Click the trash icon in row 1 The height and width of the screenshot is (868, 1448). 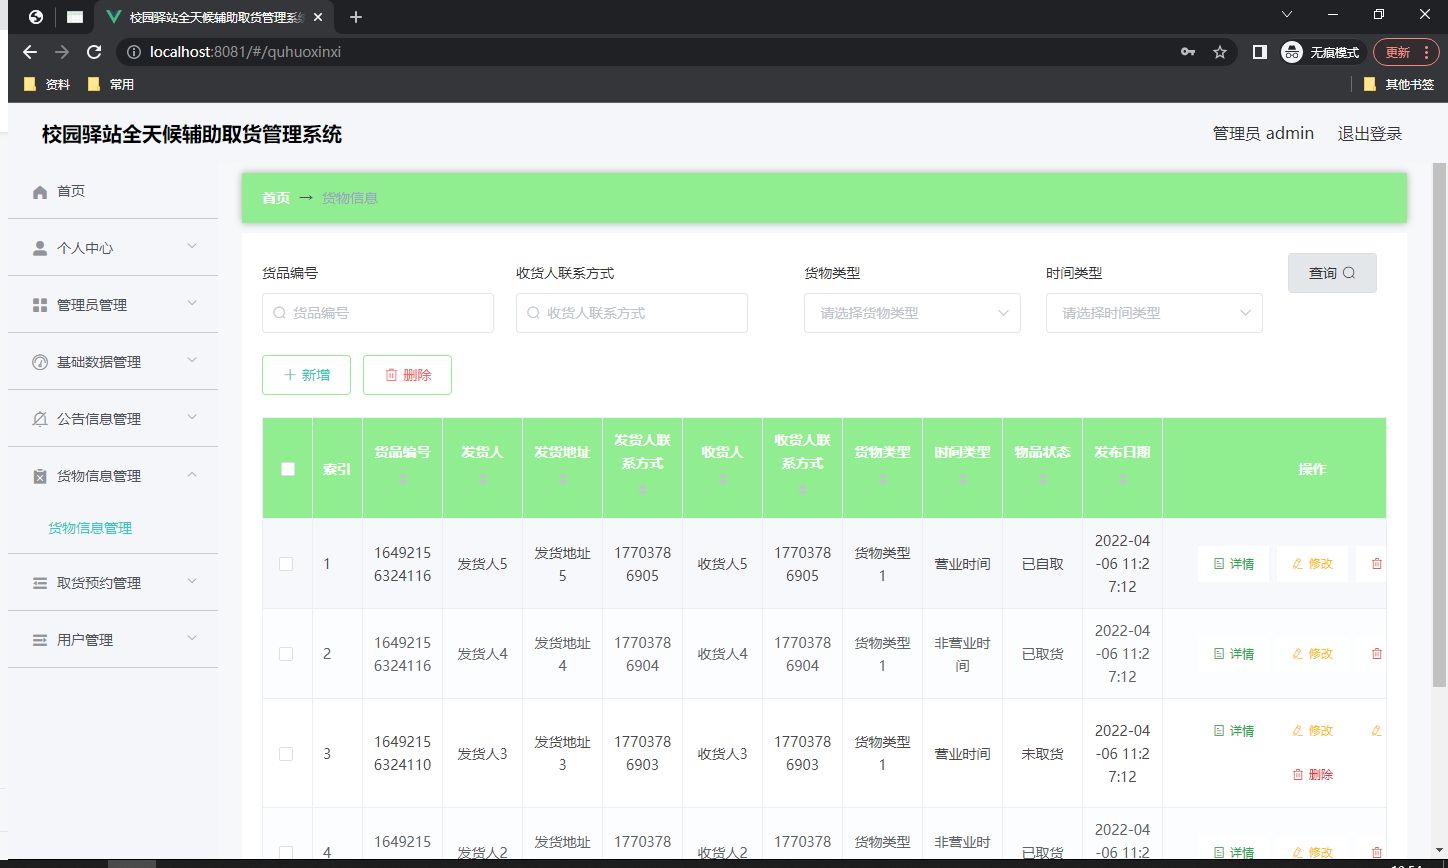(1377, 564)
